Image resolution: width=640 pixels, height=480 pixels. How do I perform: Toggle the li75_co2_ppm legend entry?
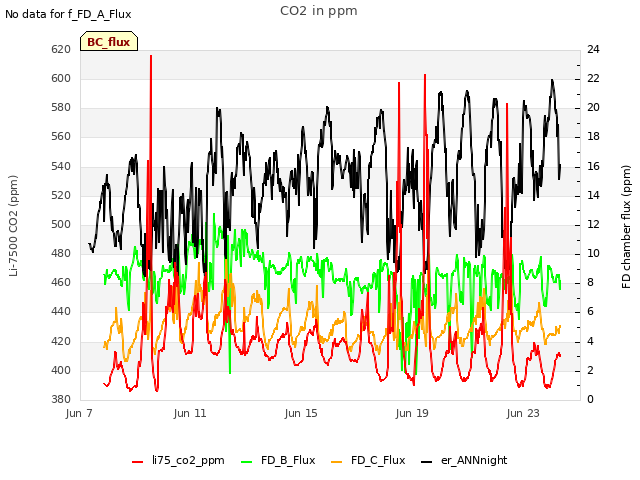pyautogui.click(x=178, y=460)
